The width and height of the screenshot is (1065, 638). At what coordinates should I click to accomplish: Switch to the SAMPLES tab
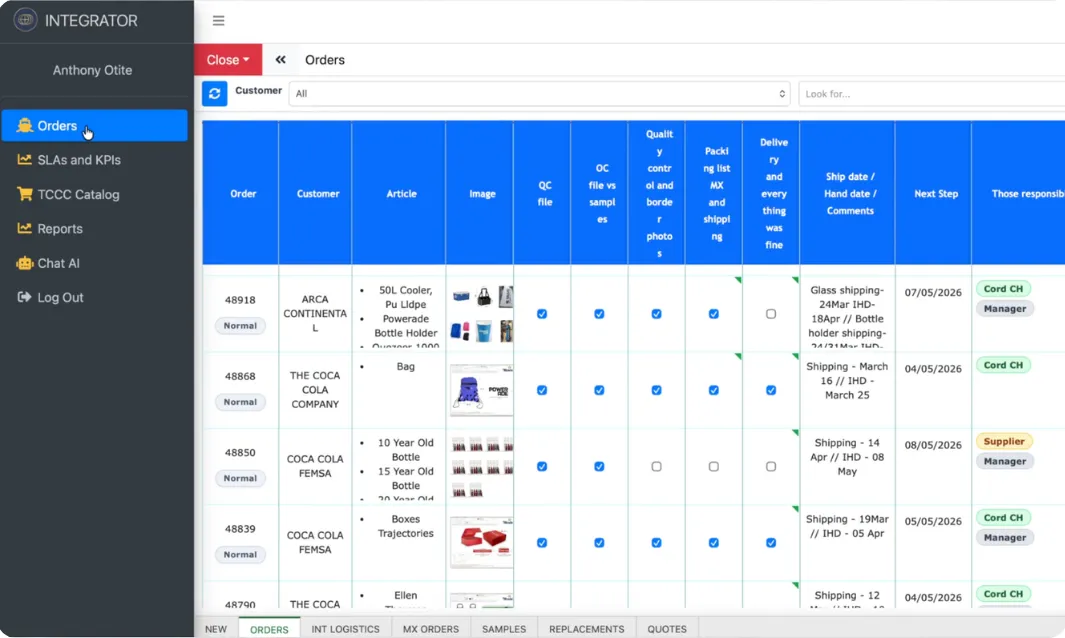504,629
